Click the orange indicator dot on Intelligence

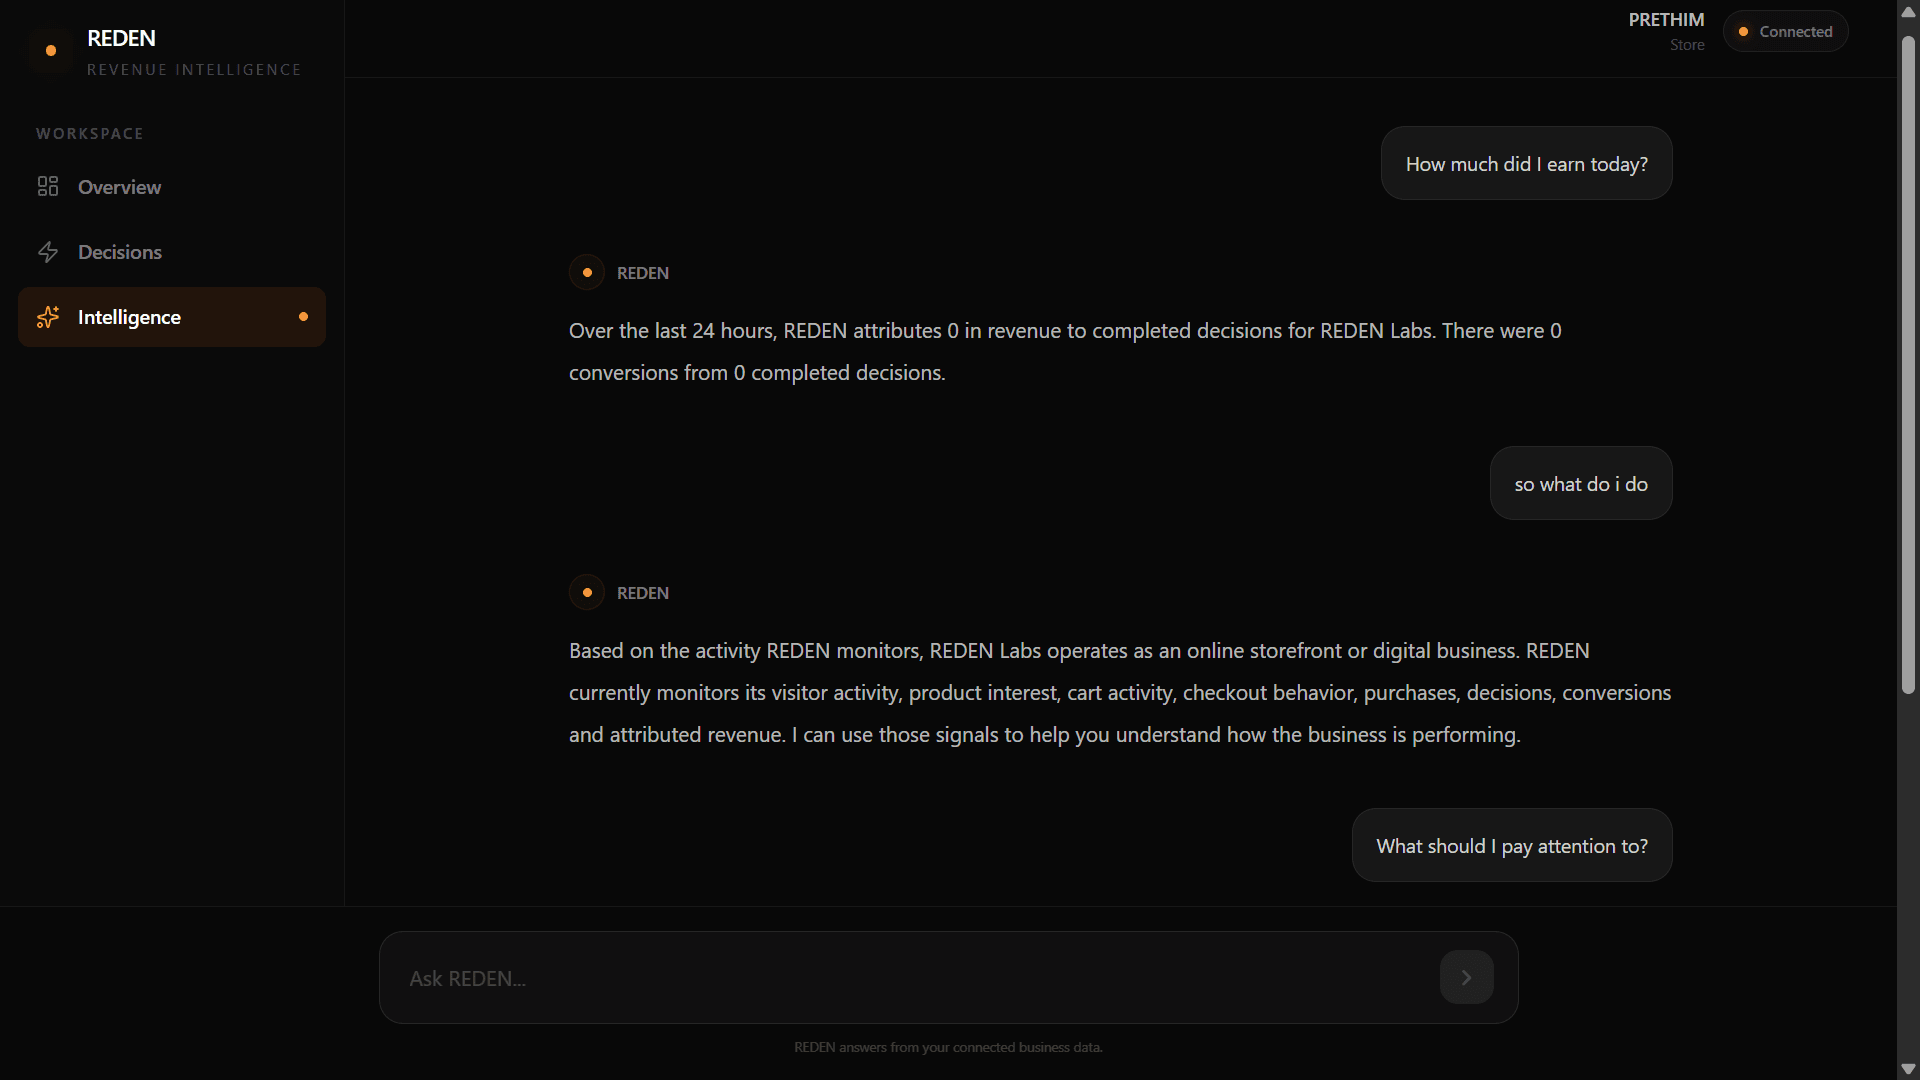click(303, 317)
